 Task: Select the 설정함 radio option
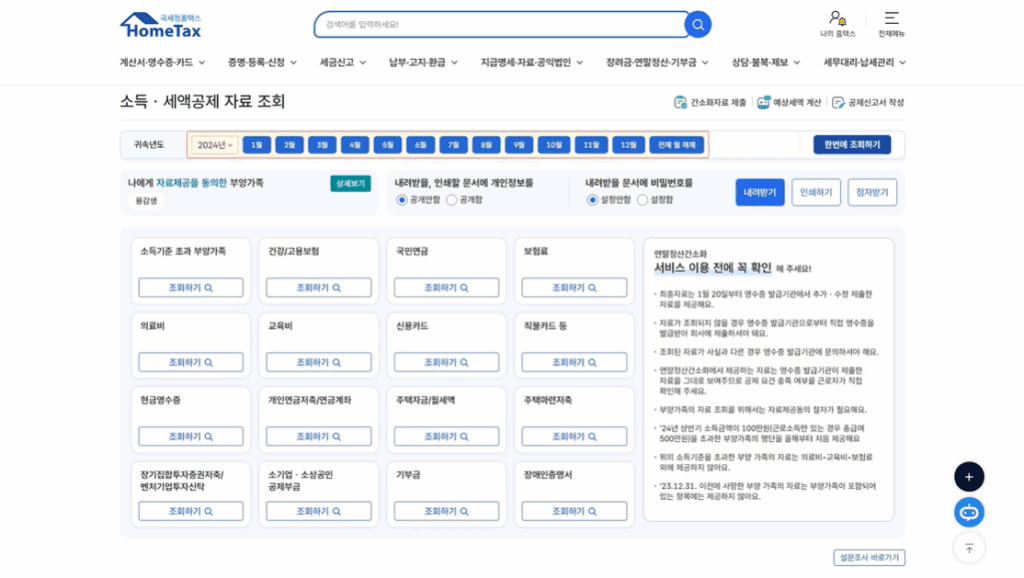pyautogui.click(x=641, y=198)
